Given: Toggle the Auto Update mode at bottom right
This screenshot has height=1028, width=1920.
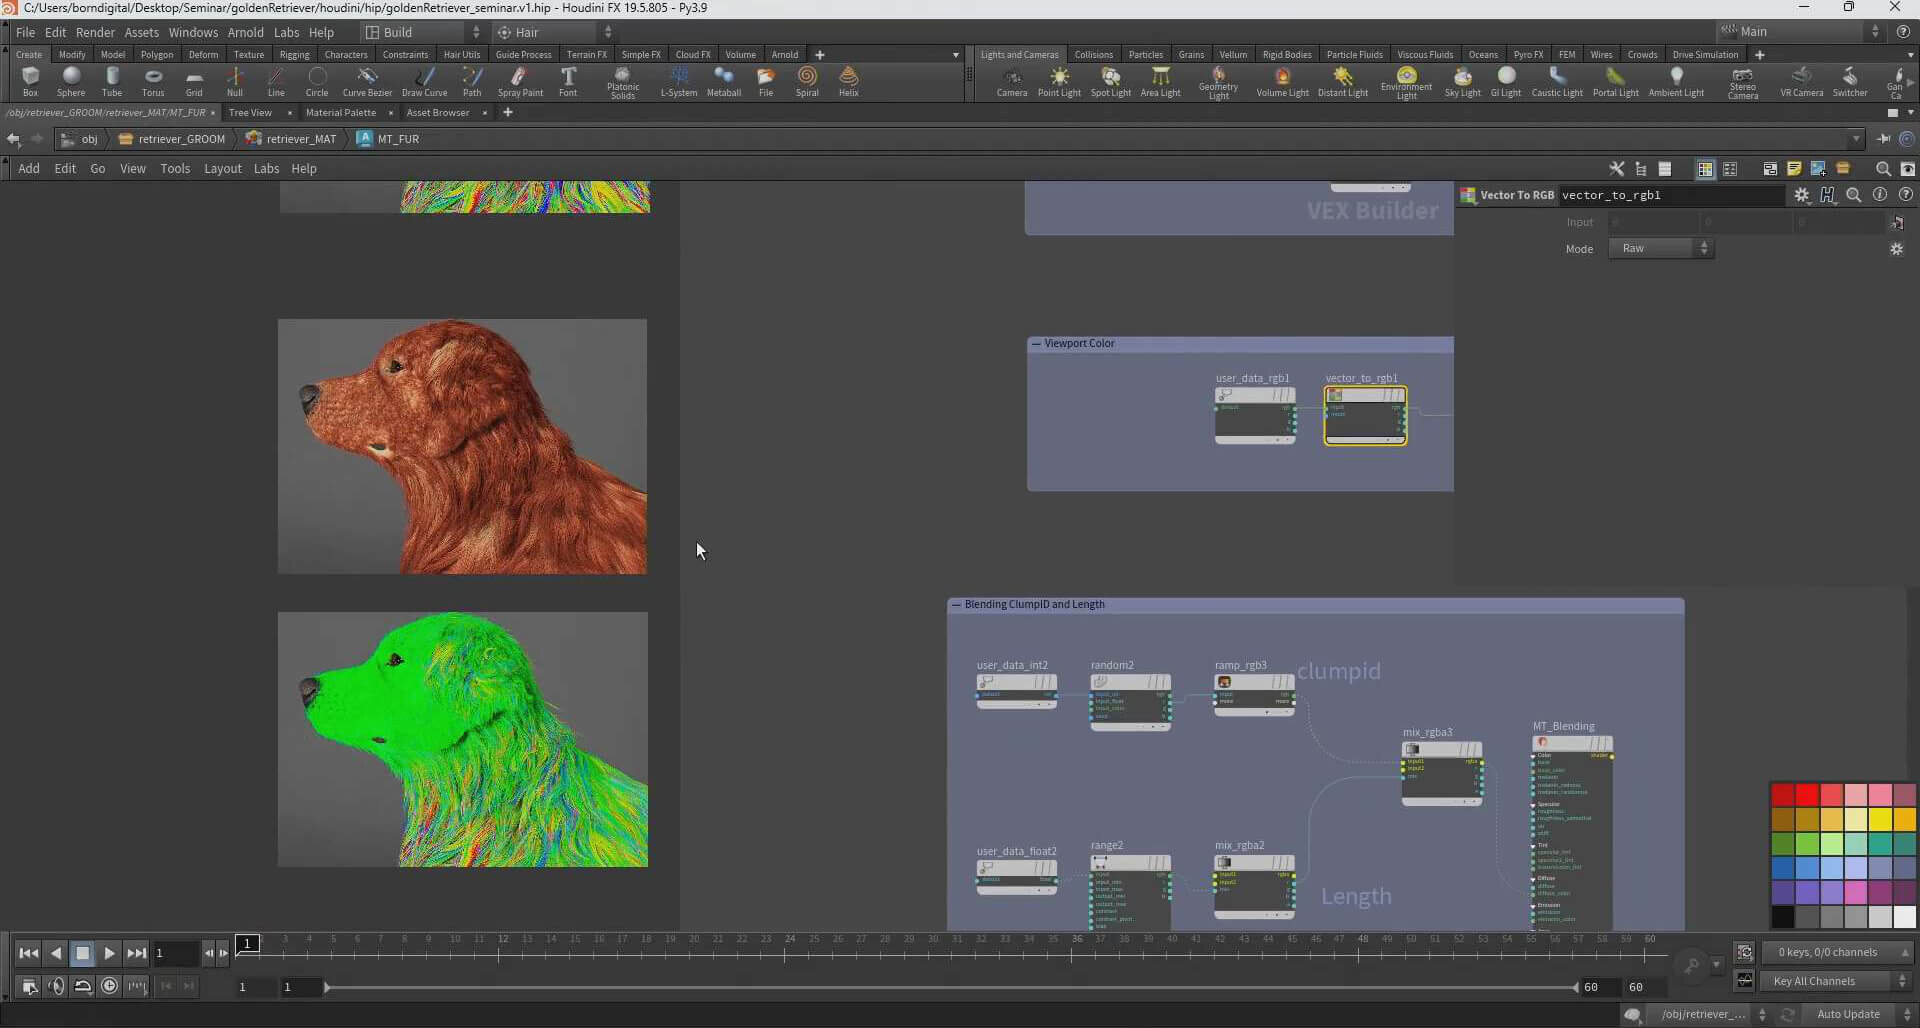Looking at the screenshot, I should coord(1848,1014).
